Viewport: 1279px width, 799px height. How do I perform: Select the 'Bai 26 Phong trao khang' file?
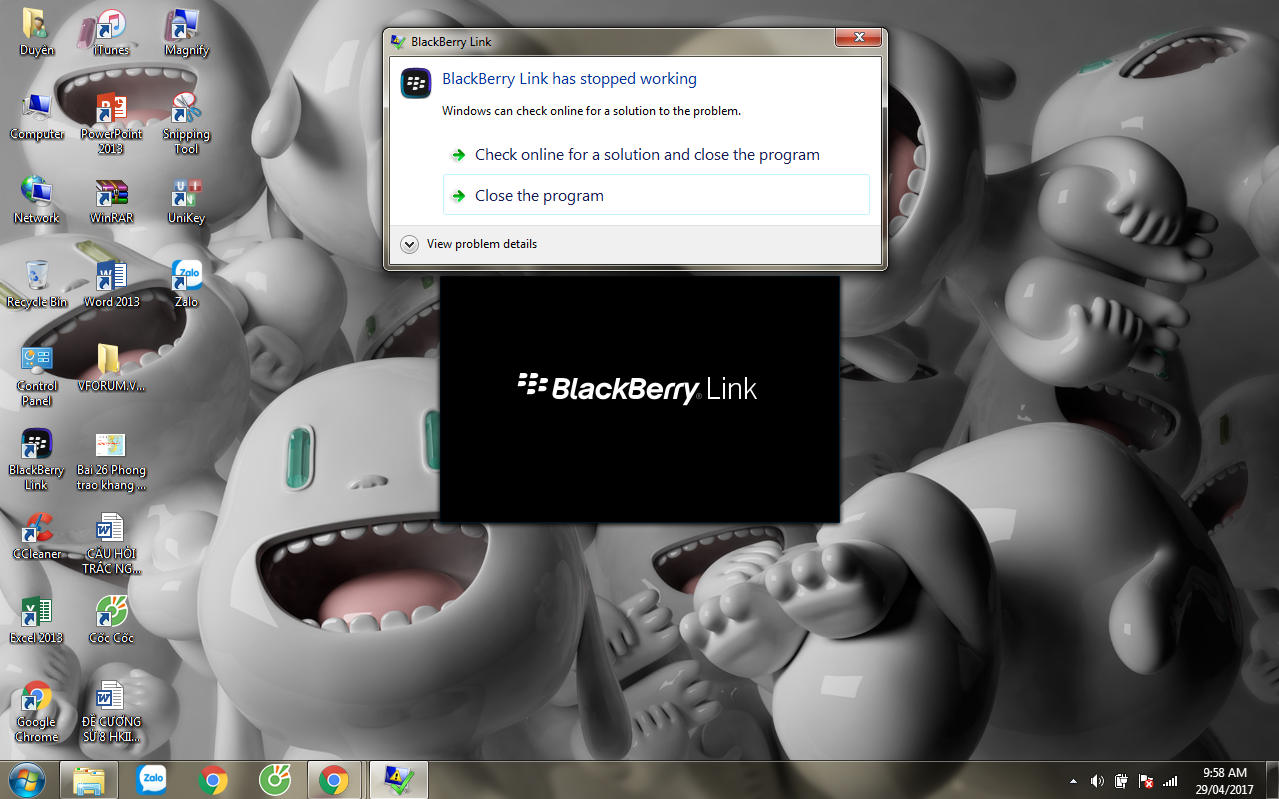[x=111, y=460]
